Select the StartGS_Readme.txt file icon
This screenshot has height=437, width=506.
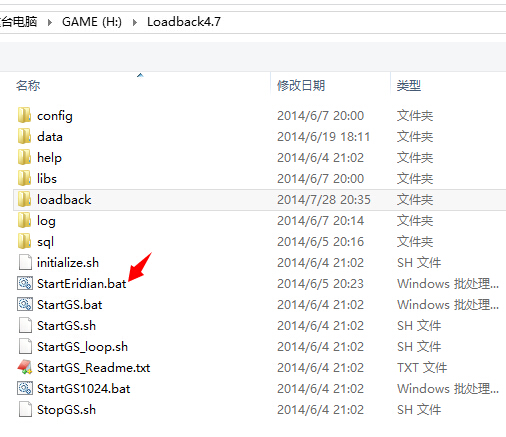coord(25,367)
